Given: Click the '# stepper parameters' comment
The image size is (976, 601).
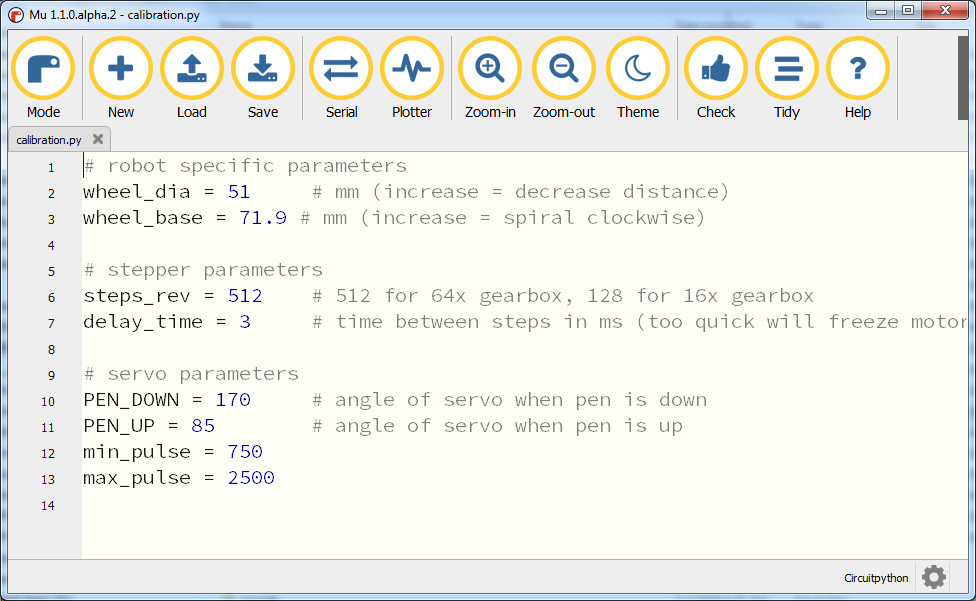Looking at the screenshot, I should coord(203,269).
